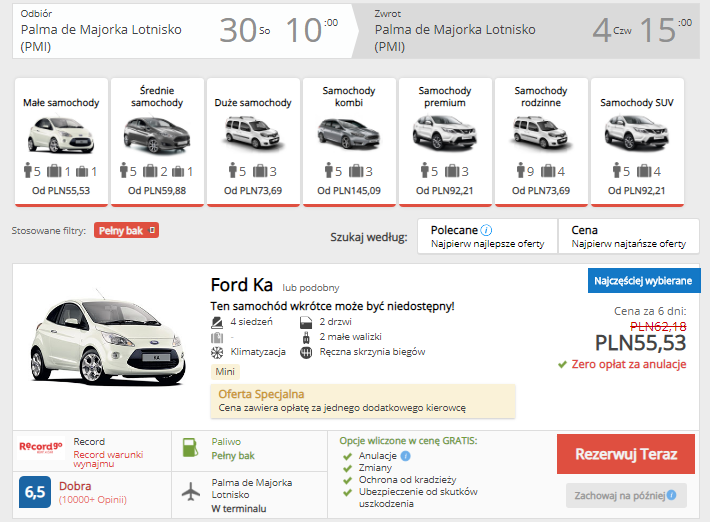Click info icon next to Polecane
The width and height of the screenshot is (710, 522).
point(486,230)
